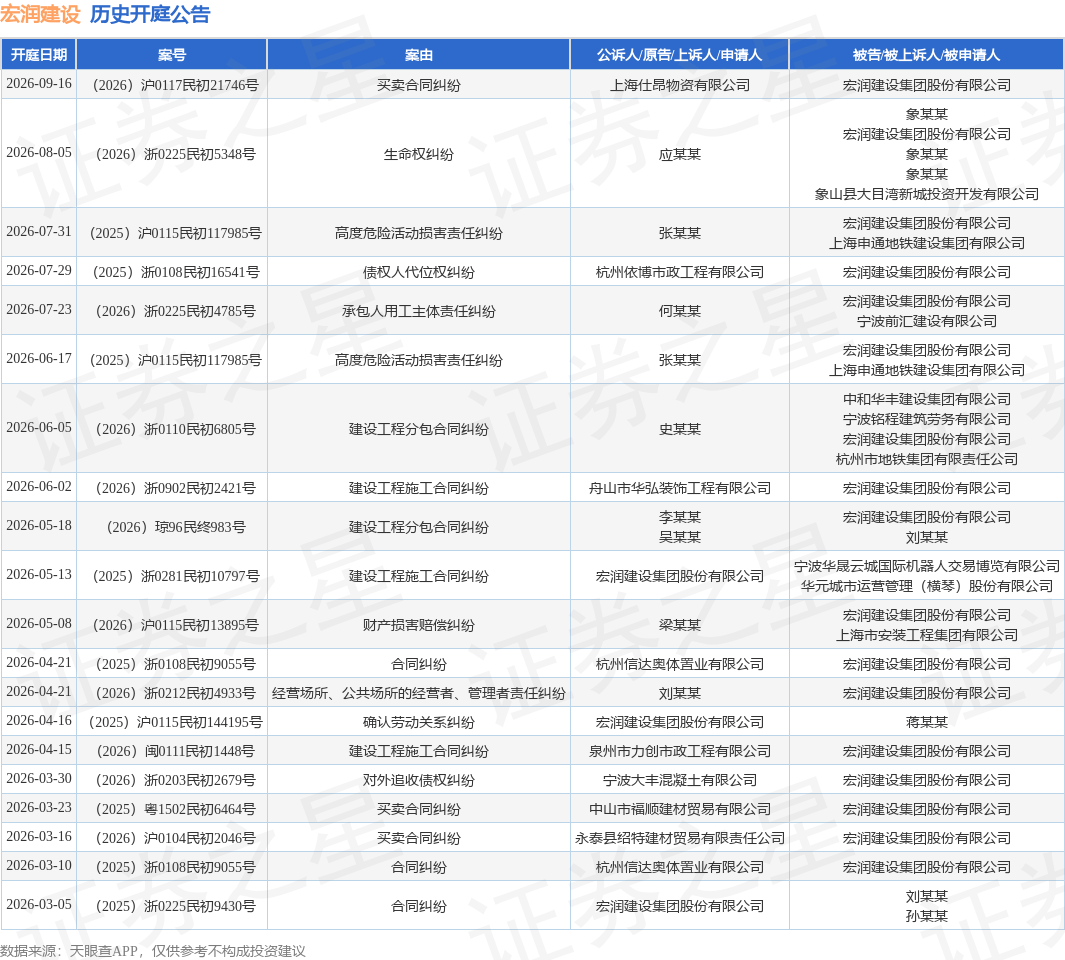The width and height of the screenshot is (1065, 960).
Task: Select the date cell 2026-07-29
Action: [x=39, y=270]
